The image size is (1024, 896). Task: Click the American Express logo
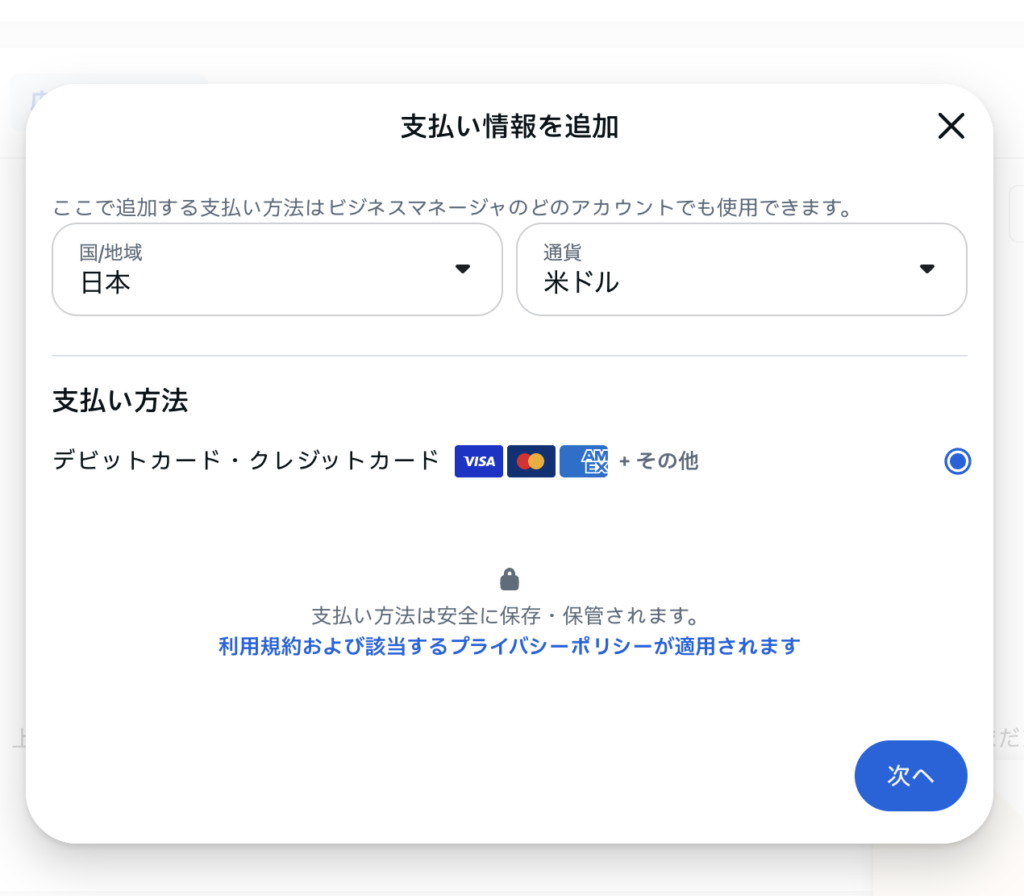coord(584,461)
